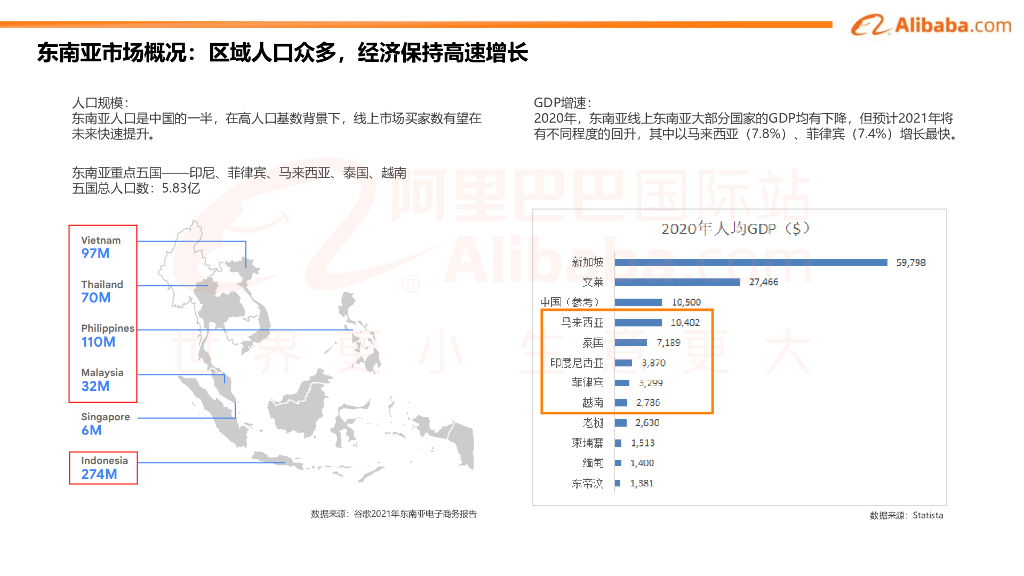Click the line listing the five key countries
Viewport: 1024px width, 576px height.
239,173
